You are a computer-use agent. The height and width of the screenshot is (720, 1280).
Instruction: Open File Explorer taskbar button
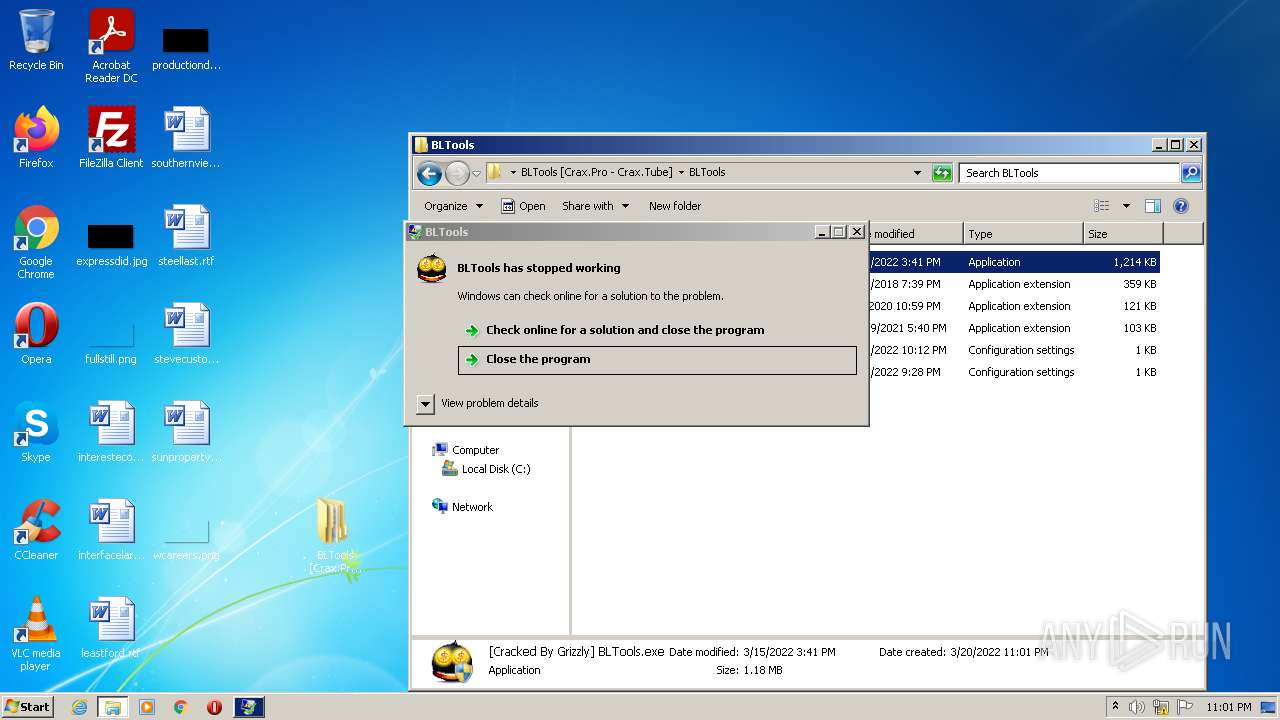(x=113, y=707)
